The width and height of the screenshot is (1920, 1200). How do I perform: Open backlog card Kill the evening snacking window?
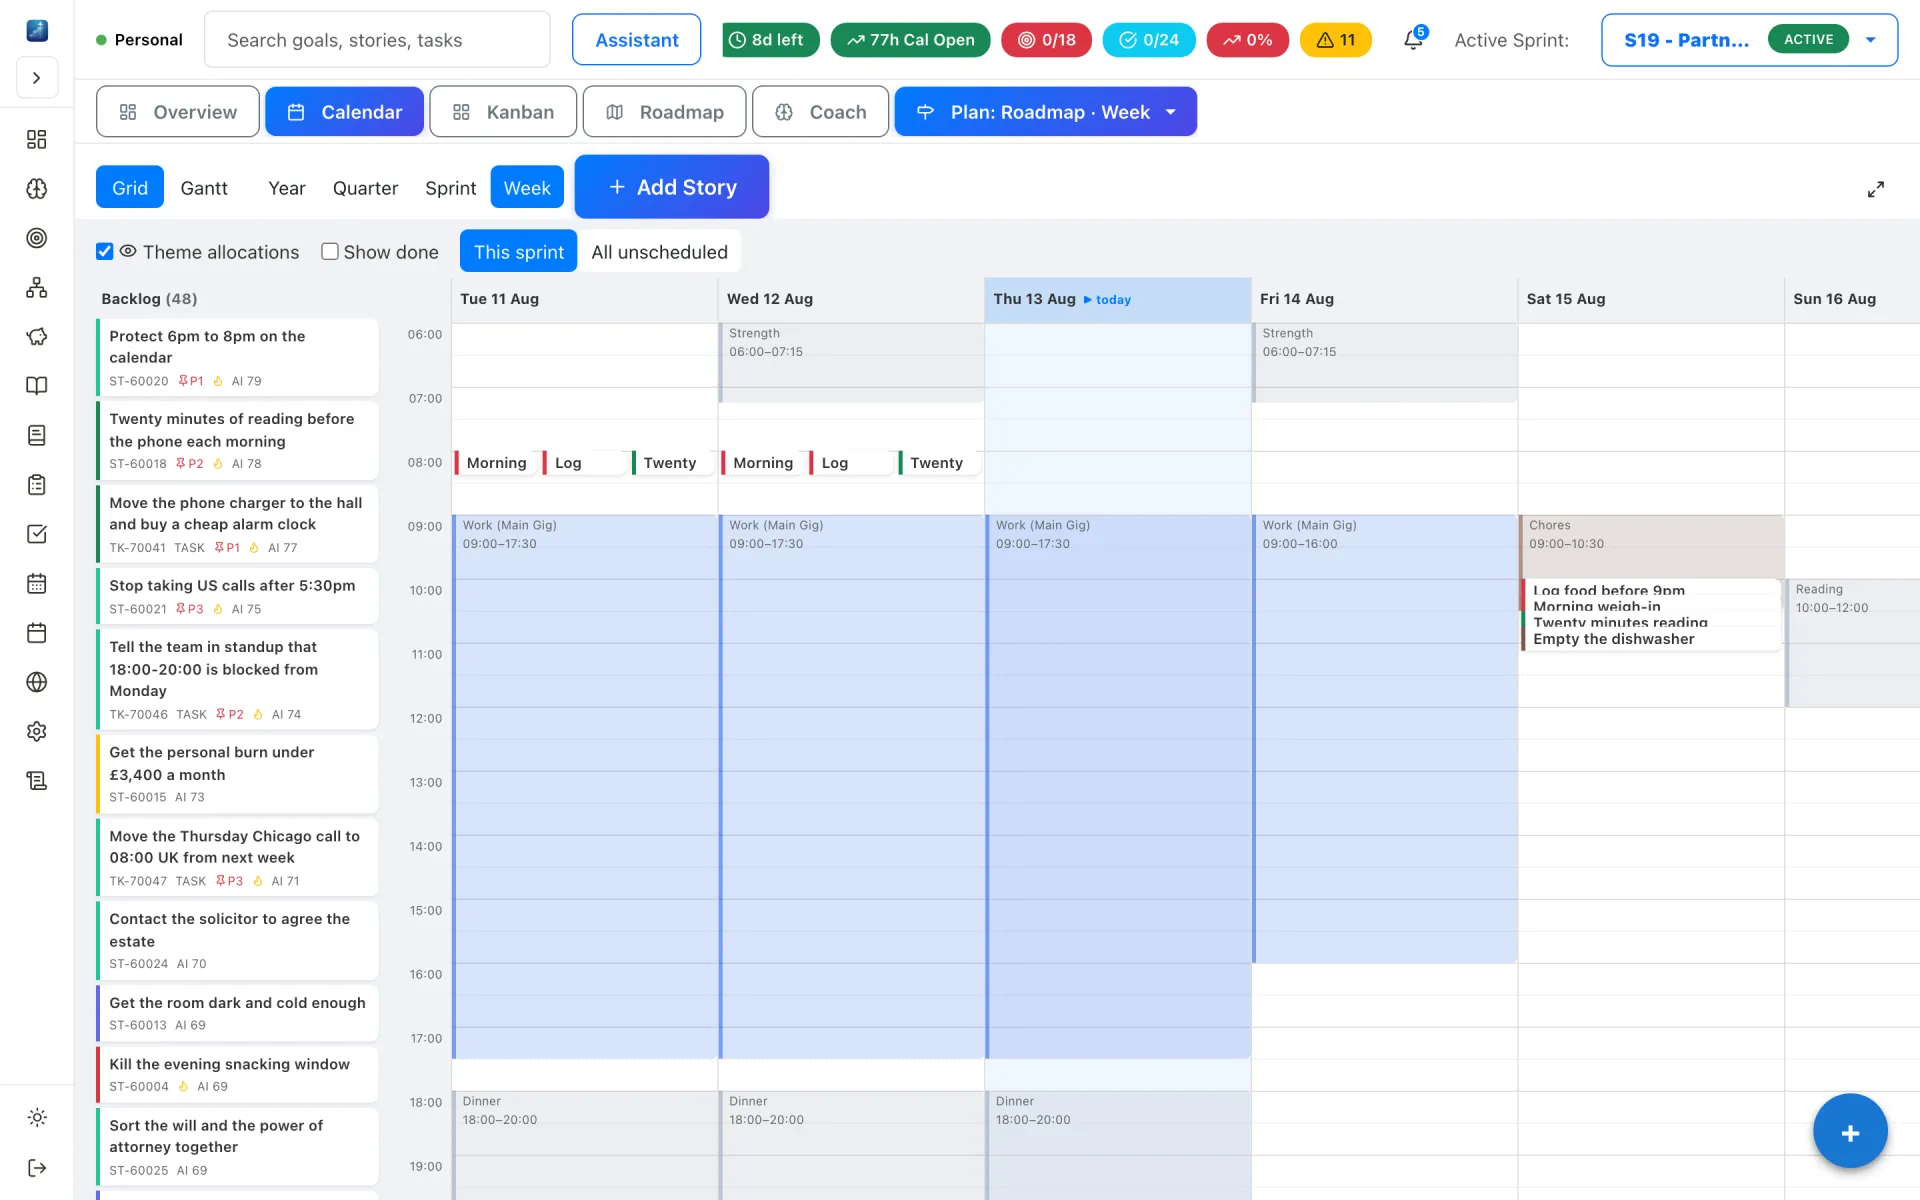coord(237,1074)
